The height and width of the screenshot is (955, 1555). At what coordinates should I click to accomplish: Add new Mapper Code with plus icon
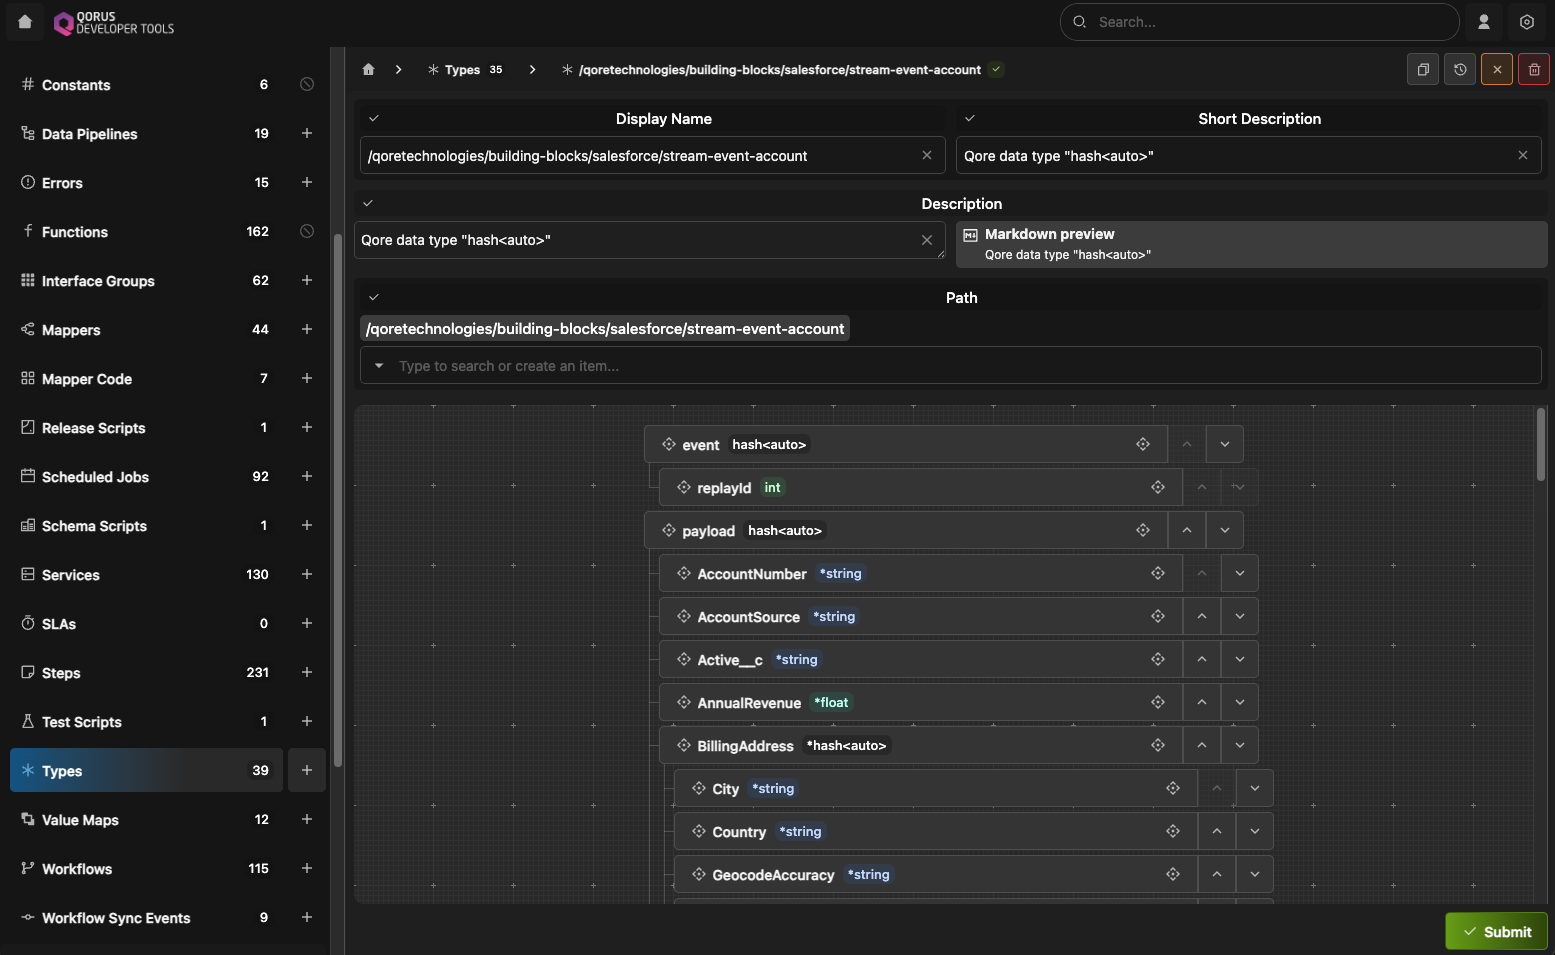tap(307, 378)
